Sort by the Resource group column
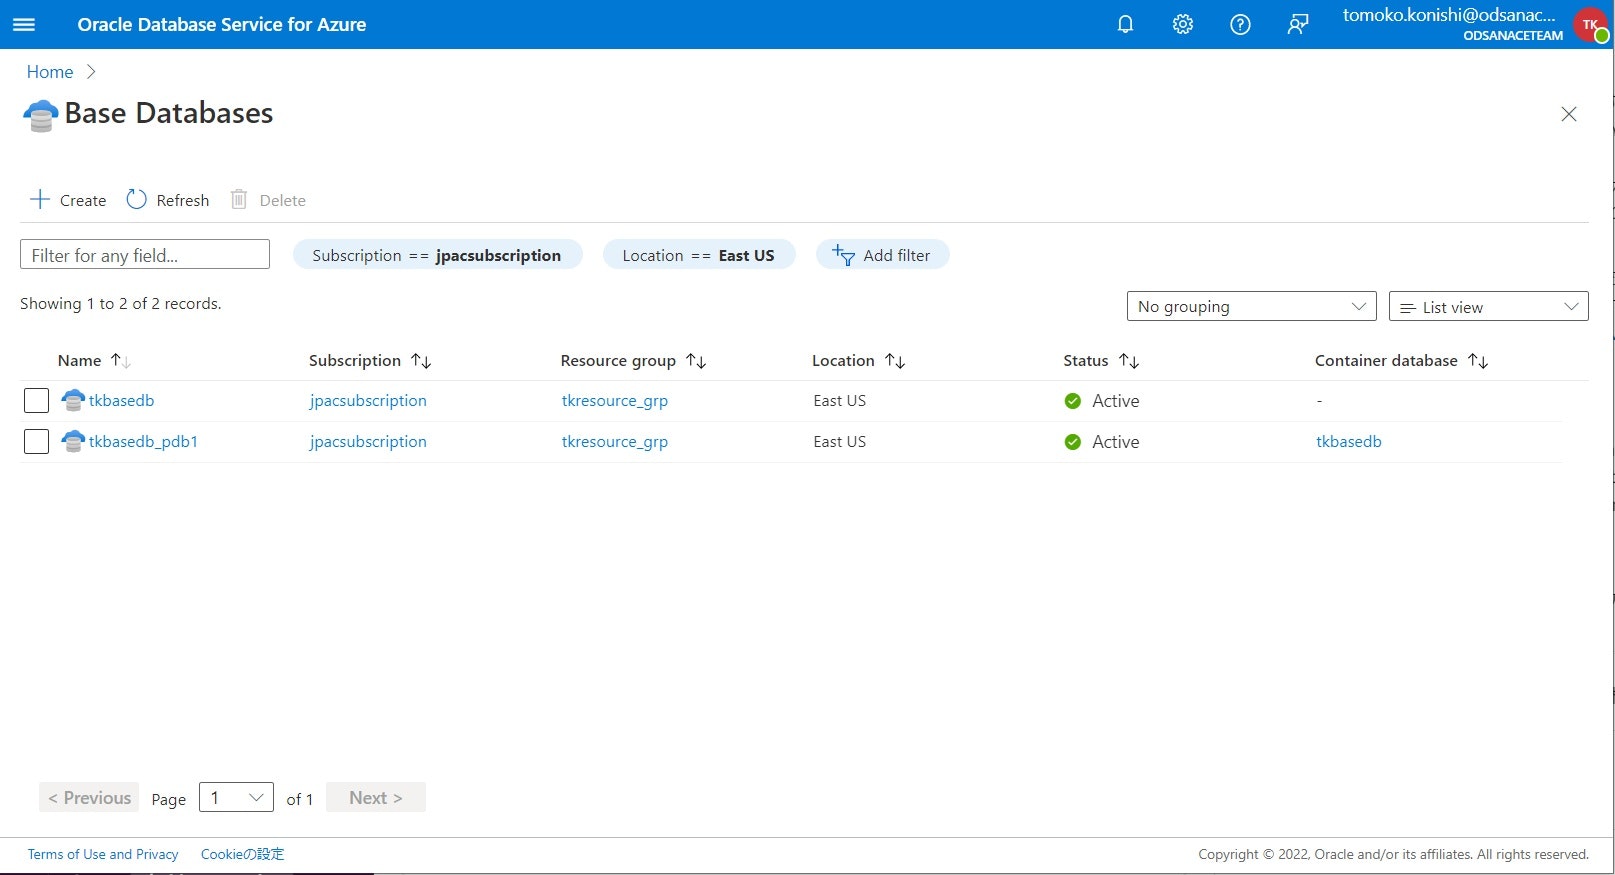 click(x=634, y=361)
